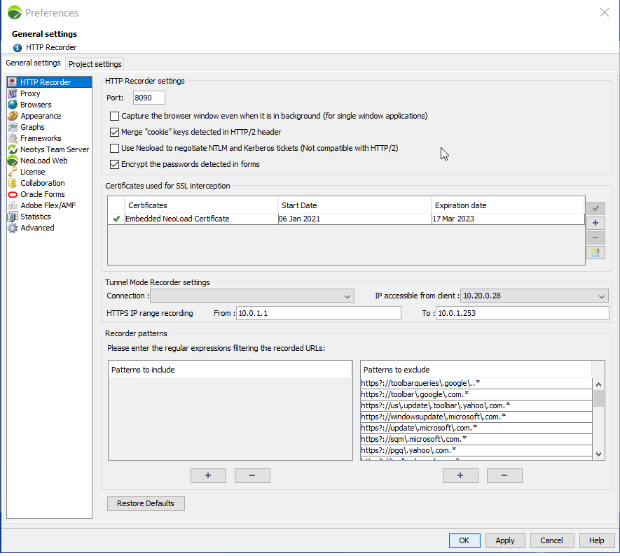Select the Embedded NeoLoad Certificate row
The height and width of the screenshot is (556, 620).
tap(200, 219)
